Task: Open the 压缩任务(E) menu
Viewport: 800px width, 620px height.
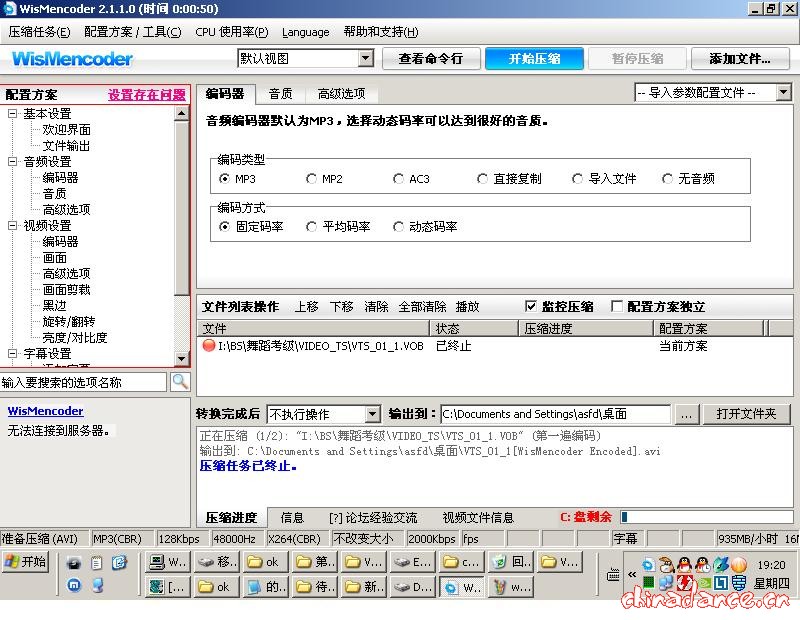Action: point(39,32)
